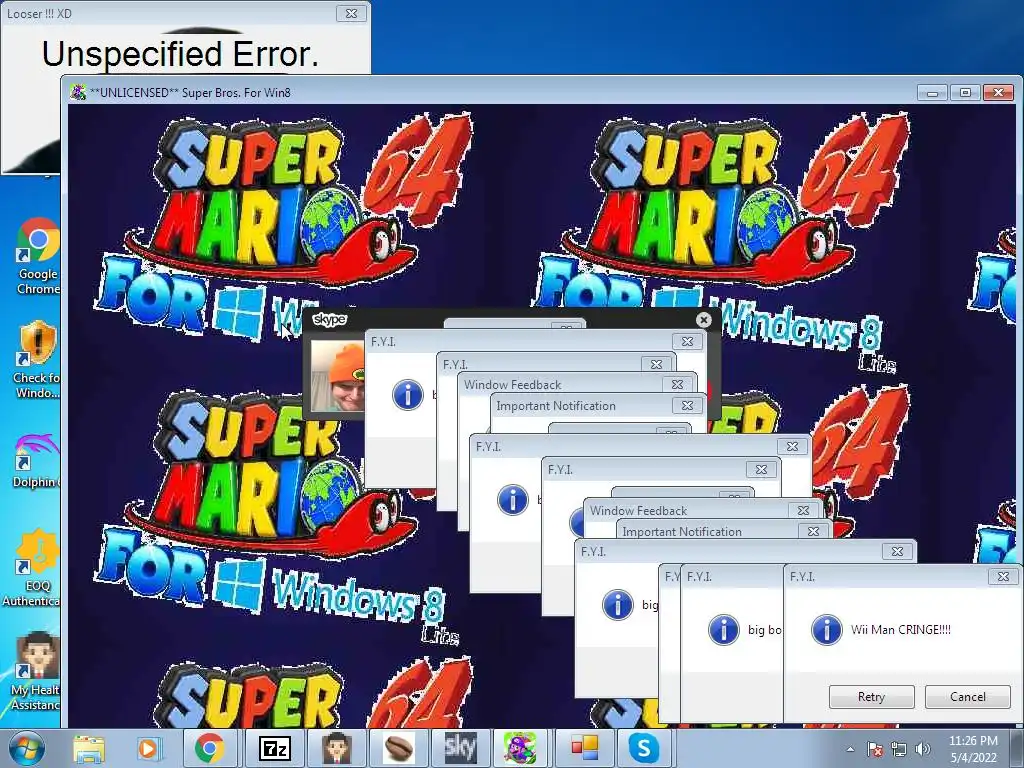Viewport: 1024px width, 768px height.
Task: Open the colored squares taskbar app
Action: pyautogui.click(x=584, y=748)
